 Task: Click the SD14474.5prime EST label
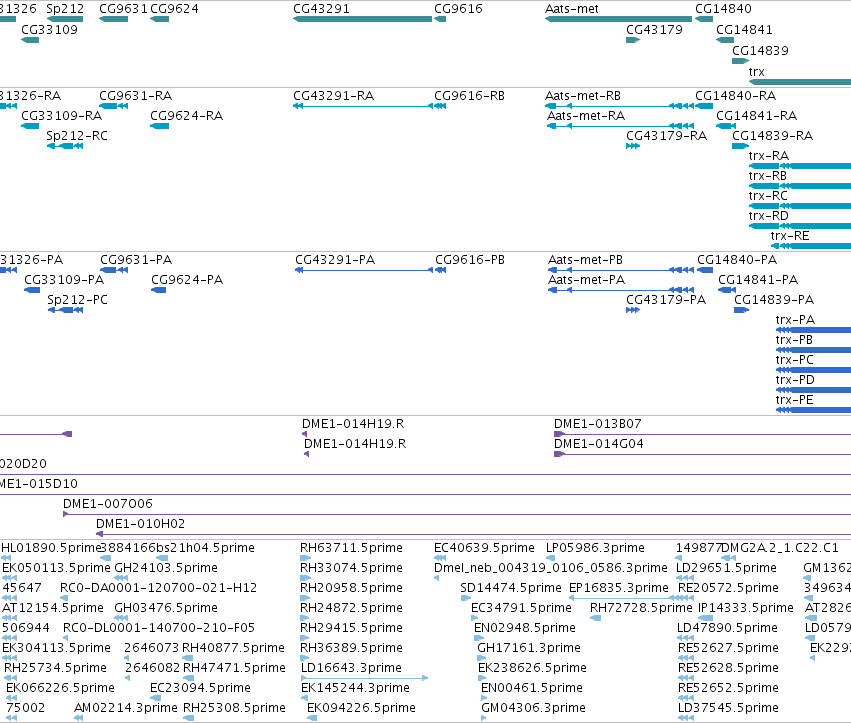(x=511, y=588)
